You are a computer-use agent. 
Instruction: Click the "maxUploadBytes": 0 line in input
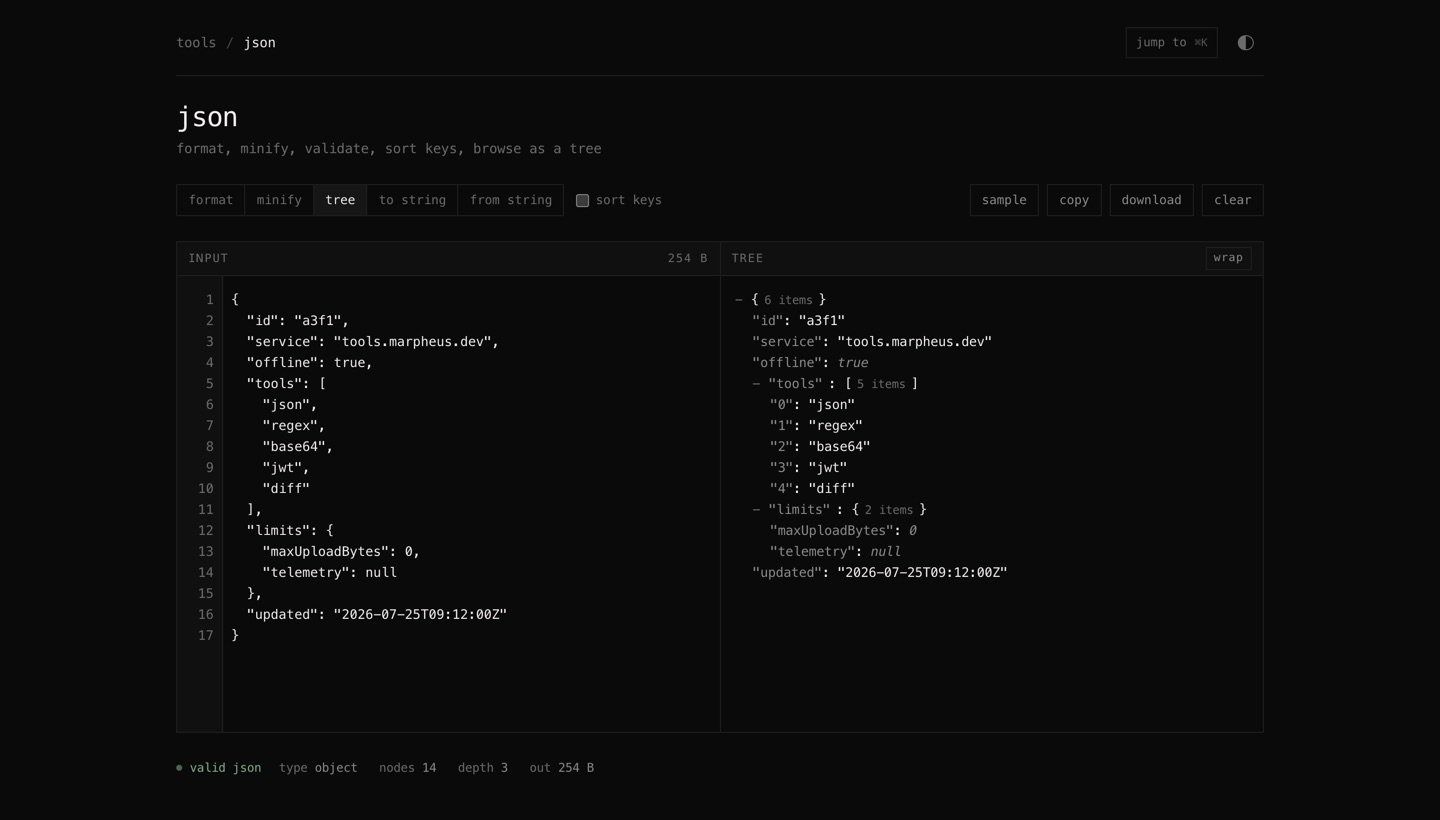point(341,552)
